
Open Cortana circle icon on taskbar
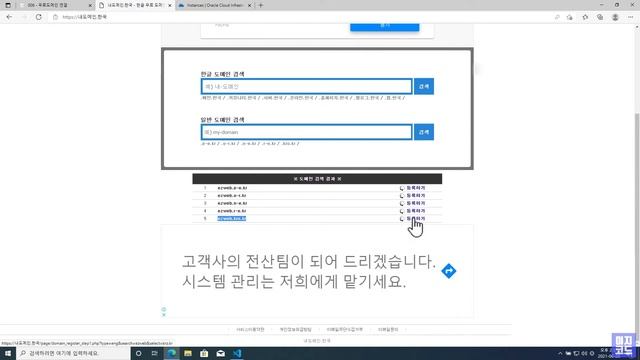pyautogui.click(x=139, y=353)
